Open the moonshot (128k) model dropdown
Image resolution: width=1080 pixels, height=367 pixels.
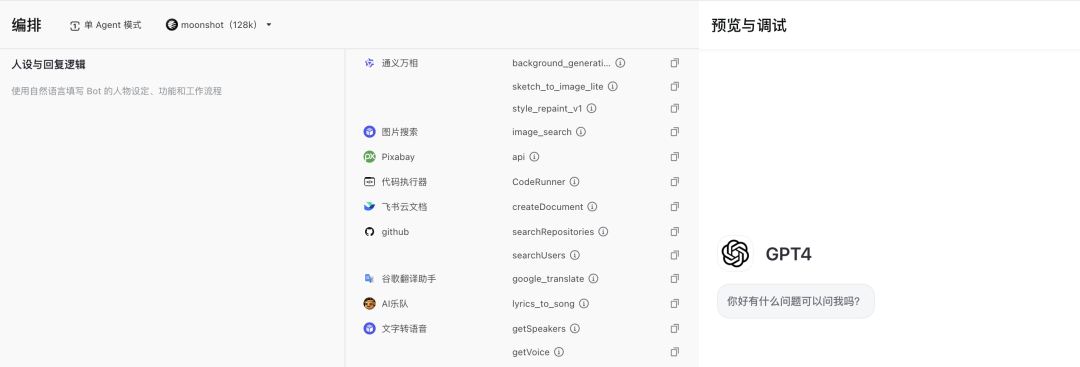pyautogui.click(x=219, y=25)
